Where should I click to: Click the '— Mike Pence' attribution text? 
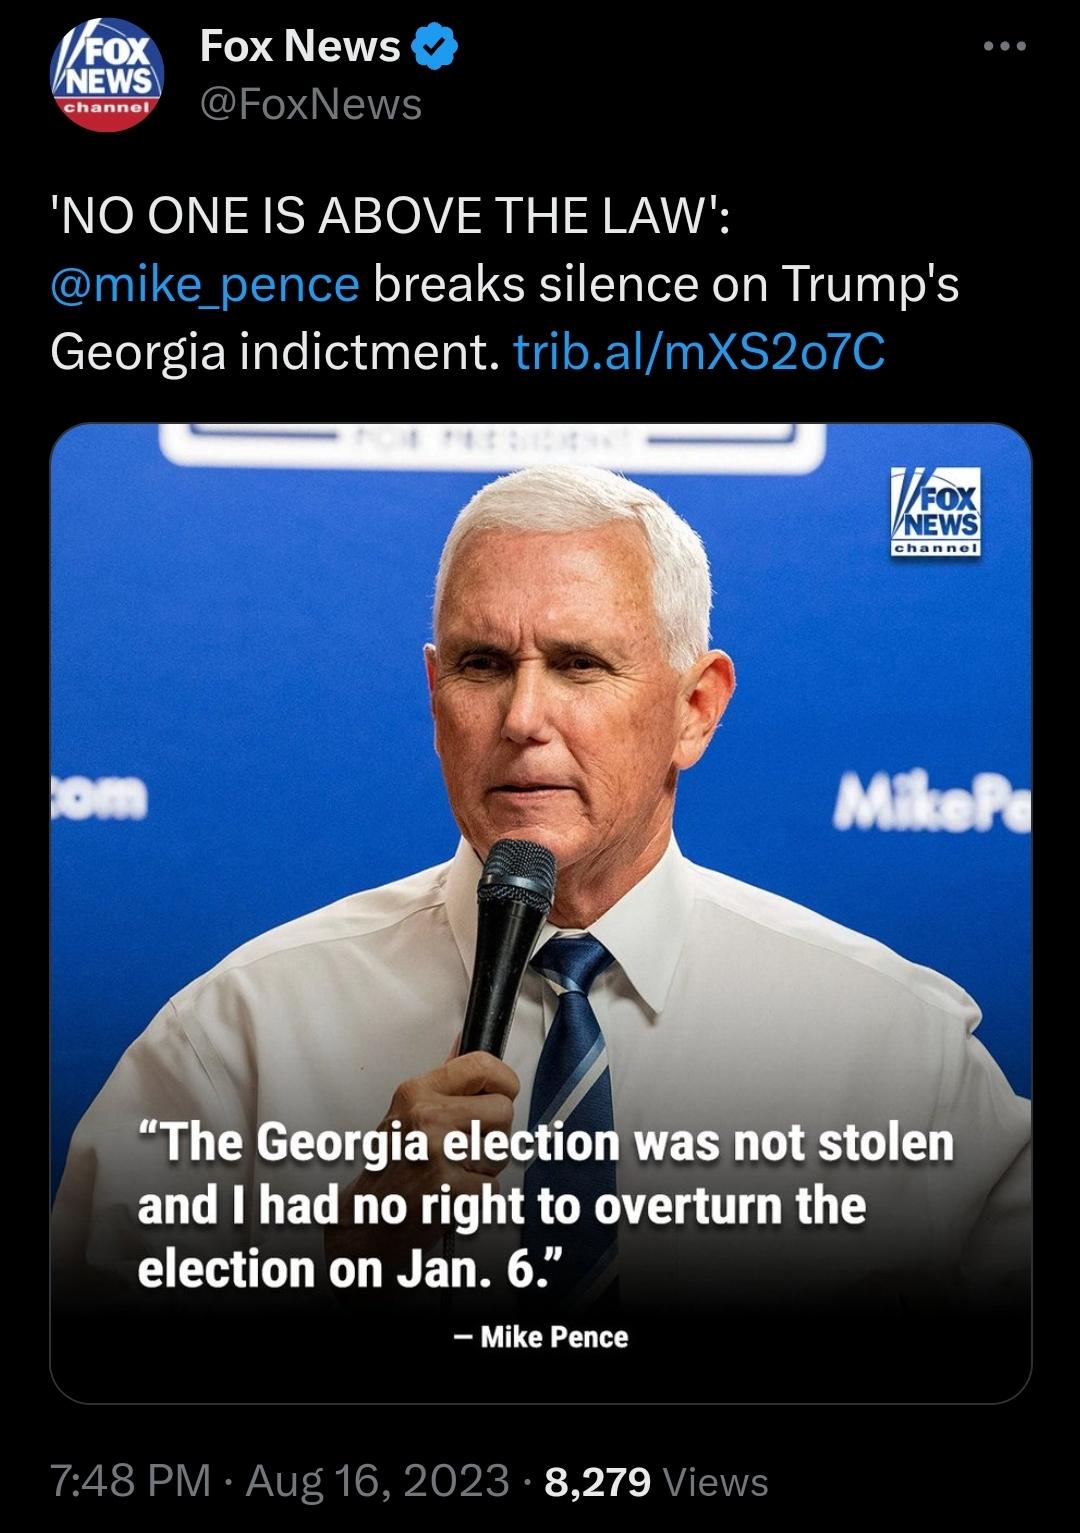(x=541, y=1337)
